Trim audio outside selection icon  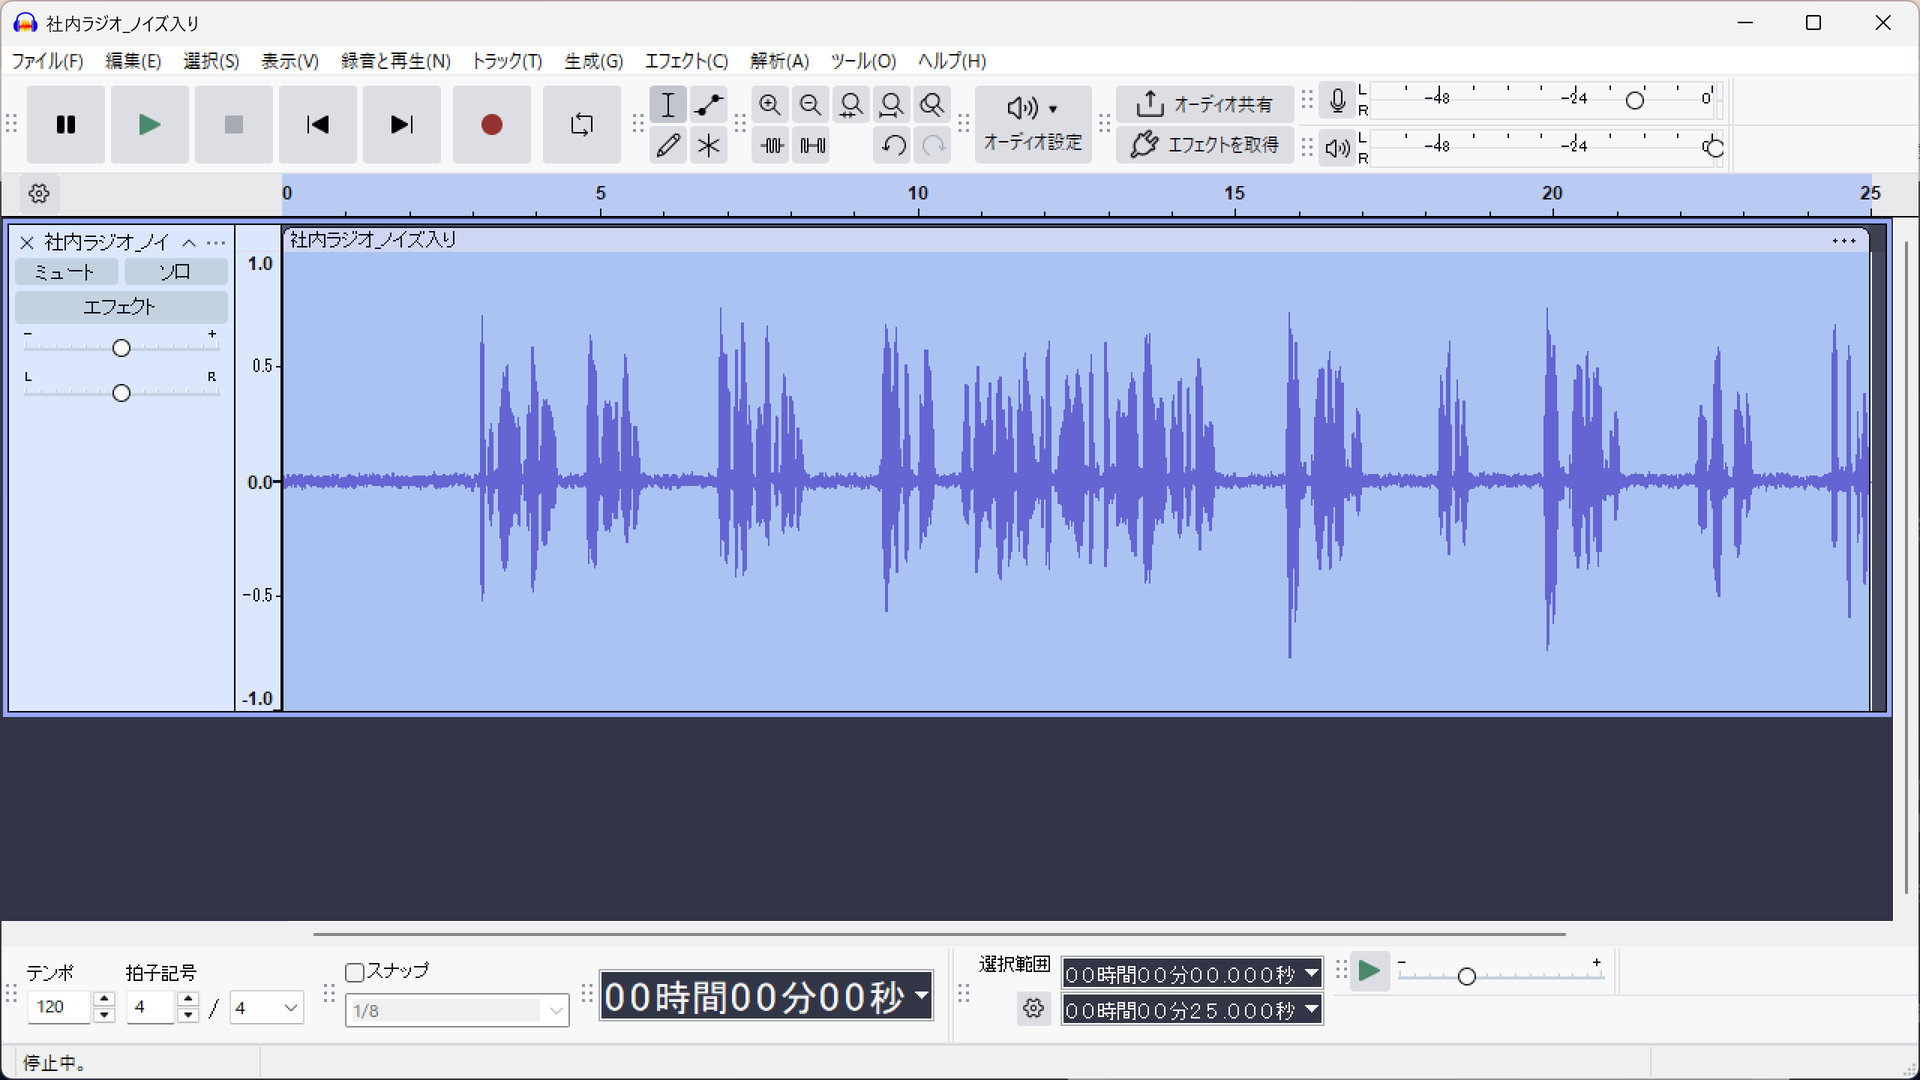(771, 146)
